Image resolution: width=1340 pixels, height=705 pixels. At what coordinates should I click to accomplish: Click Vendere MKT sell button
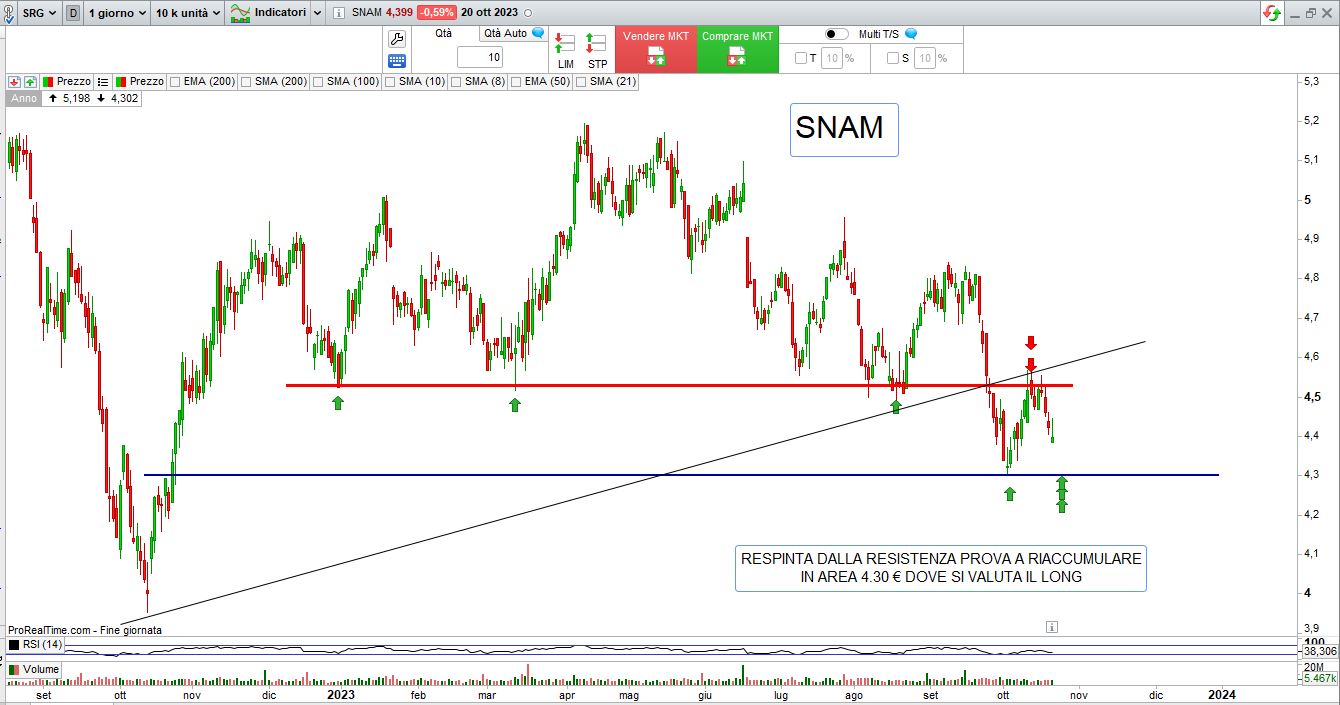tap(656, 49)
